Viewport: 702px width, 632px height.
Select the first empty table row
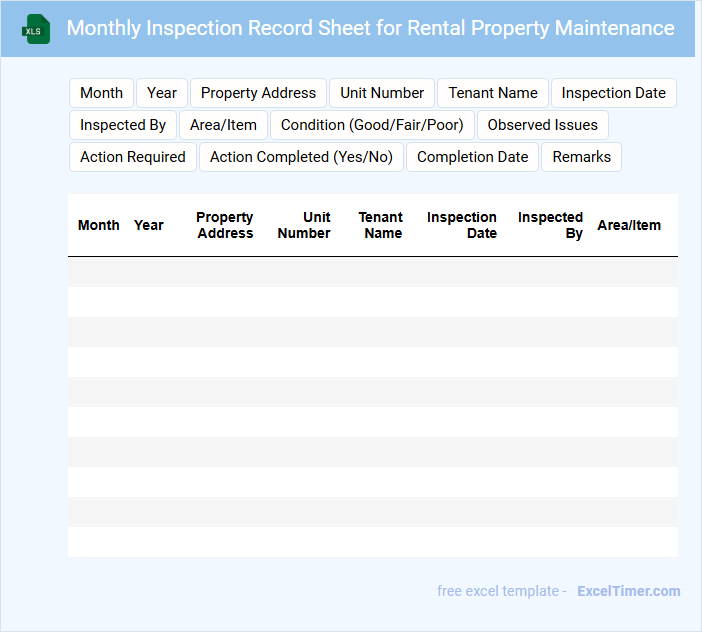point(373,272)
